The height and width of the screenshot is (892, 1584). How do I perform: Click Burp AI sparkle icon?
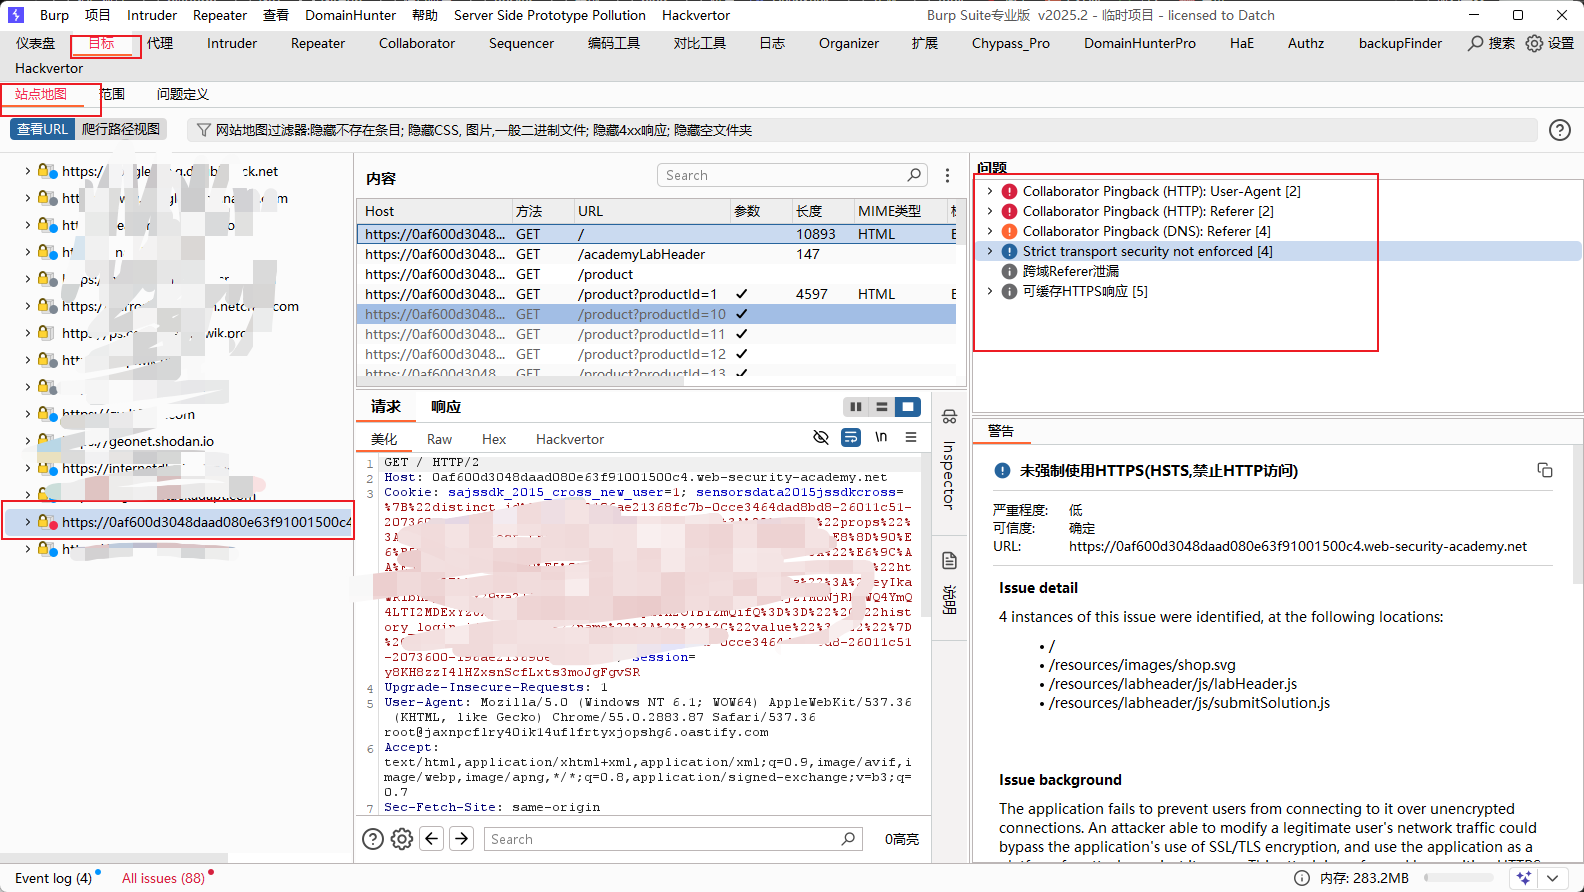tap(1524, 878)
